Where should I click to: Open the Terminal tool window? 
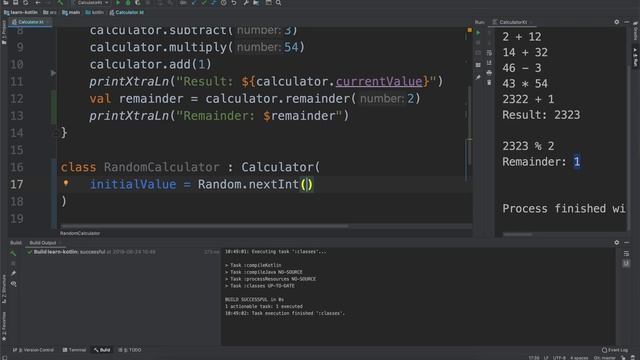(74, 350)
